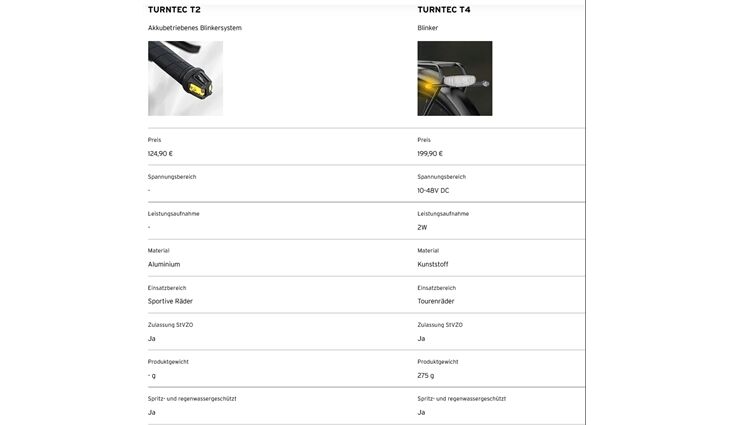Select the TURNTEC T2 heading
The width and height of the screenshot is (730, 425).
pyautogui.click(x=174, y=10)
